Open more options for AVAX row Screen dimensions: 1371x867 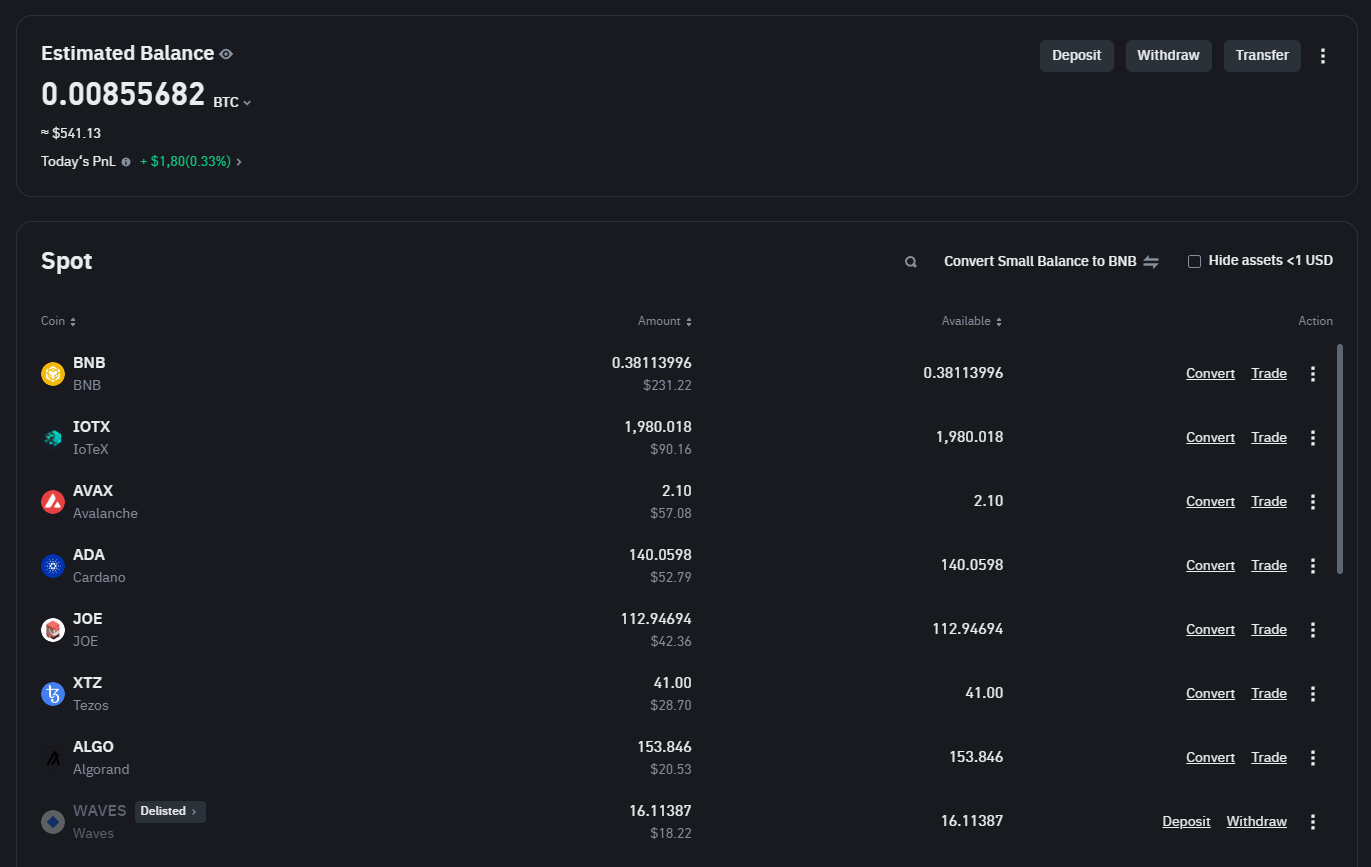click(x=1313, y=502)
